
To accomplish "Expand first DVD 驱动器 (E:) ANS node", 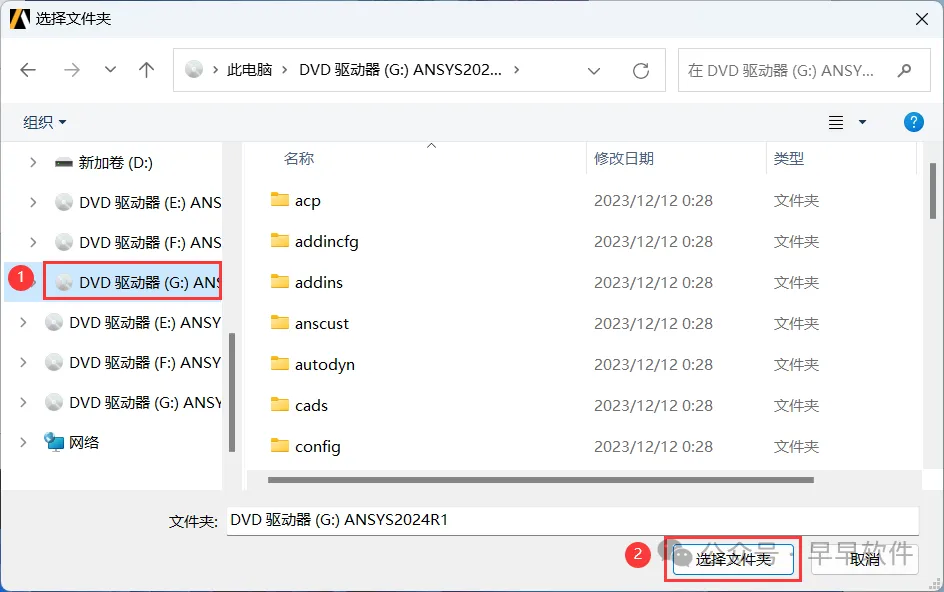I will pos(33,203).
